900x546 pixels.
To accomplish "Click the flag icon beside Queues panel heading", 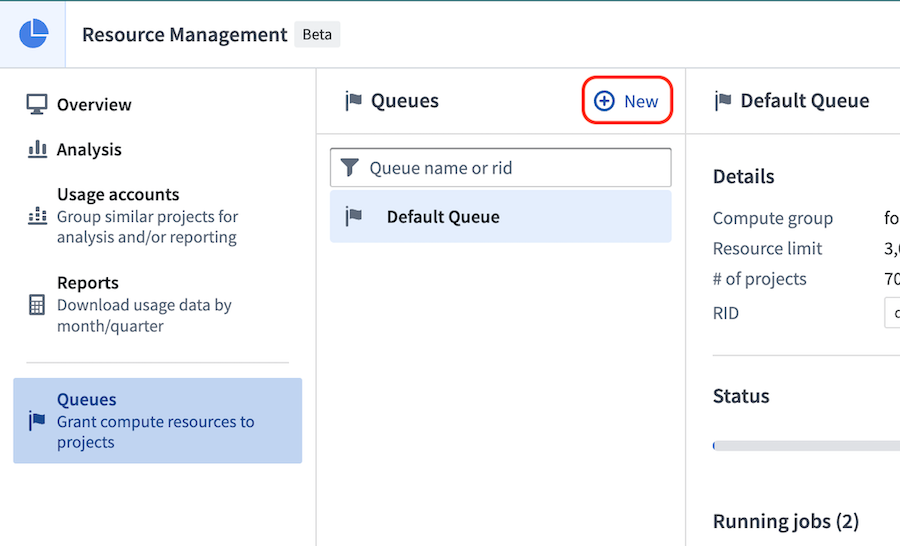I will [x=354, y=101].
